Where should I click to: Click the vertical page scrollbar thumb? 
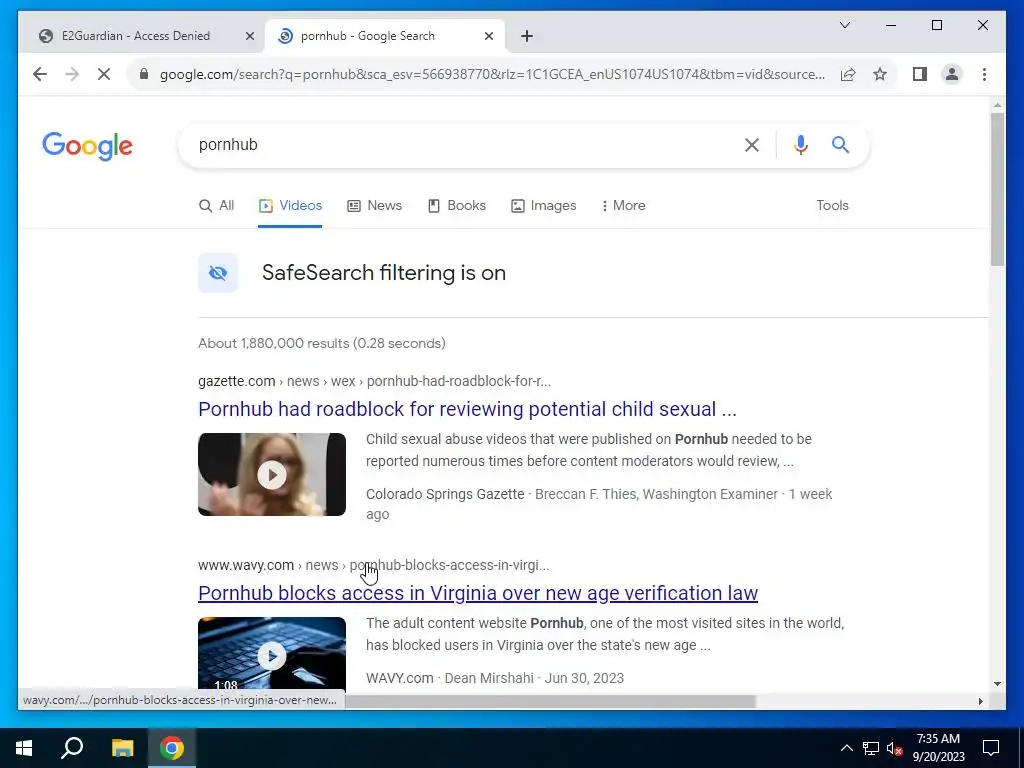(x=997, y=189)
